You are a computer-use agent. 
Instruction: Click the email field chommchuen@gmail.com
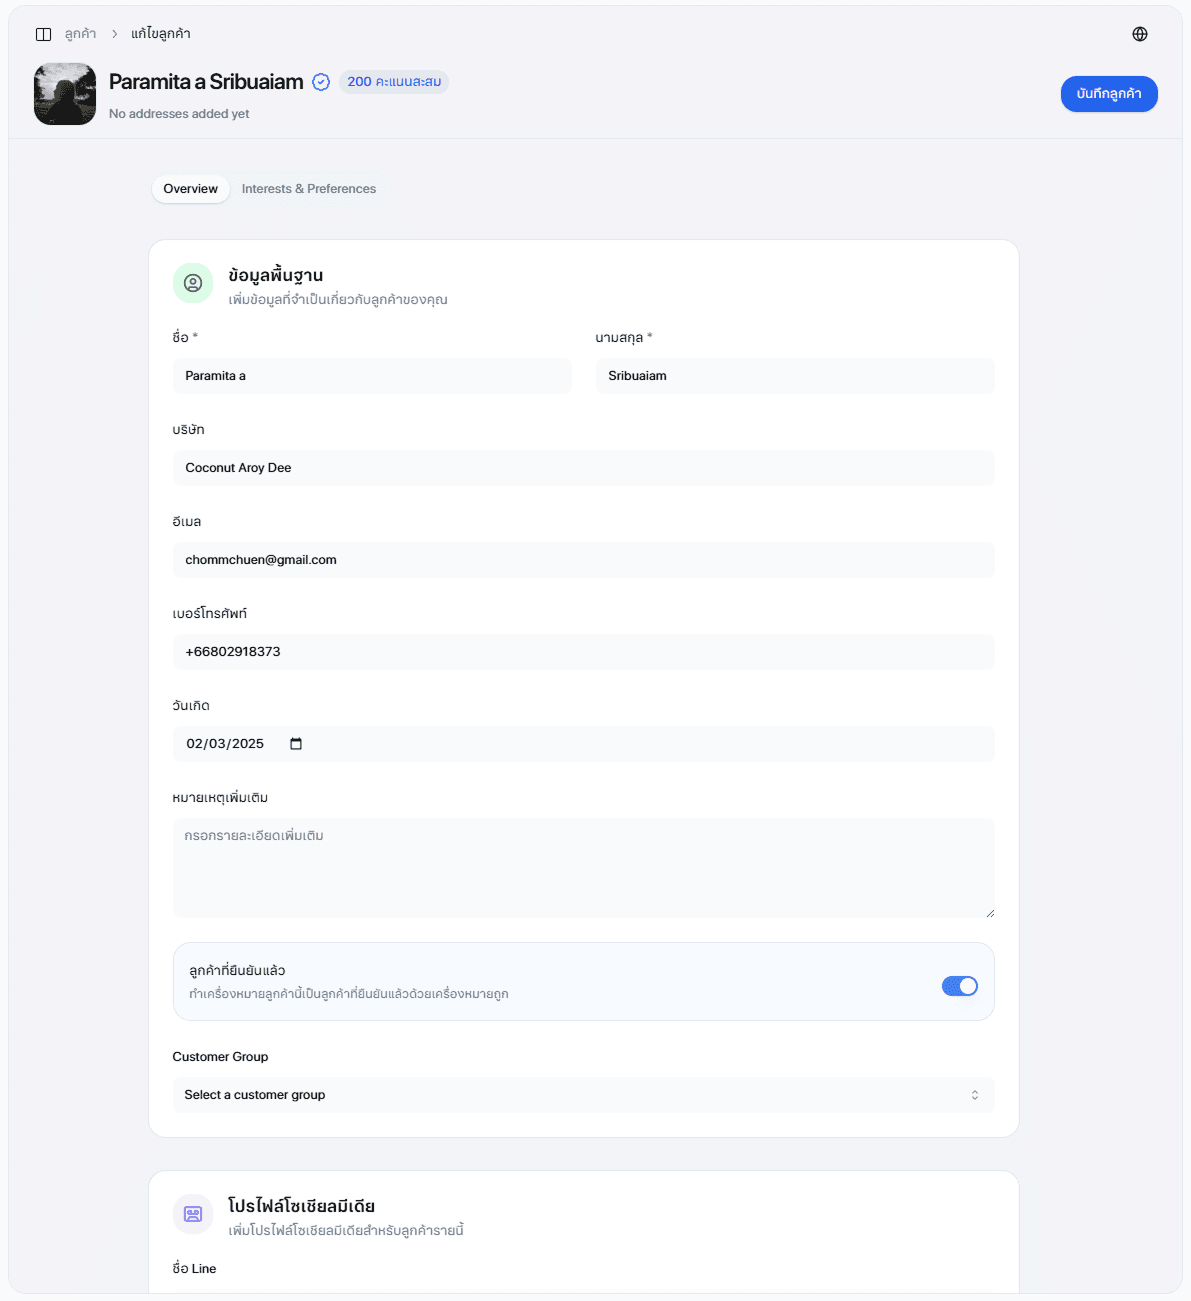[584, 560]
